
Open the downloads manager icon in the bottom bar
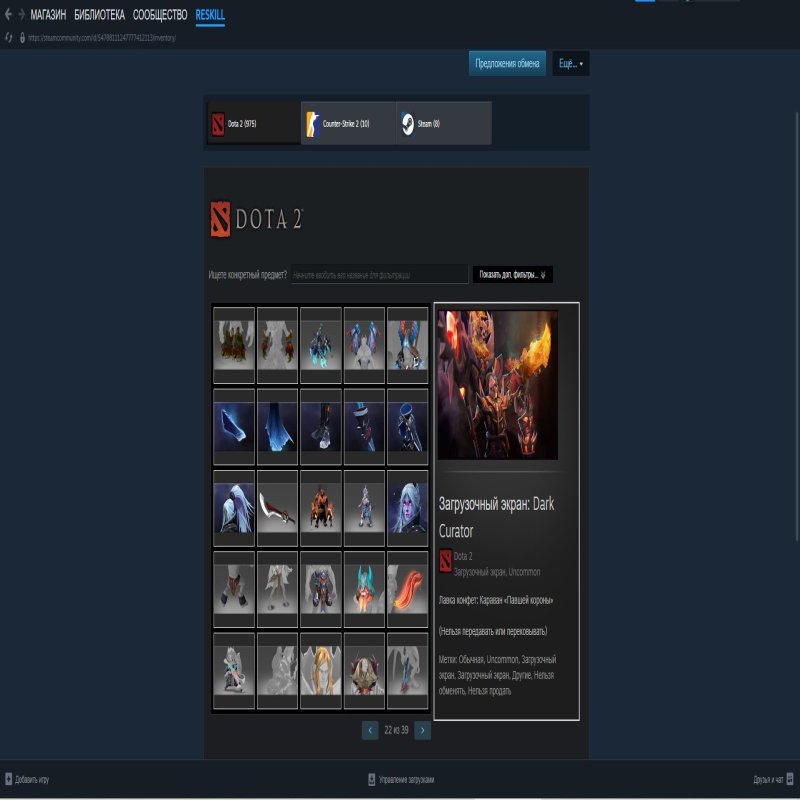point(371,779)
